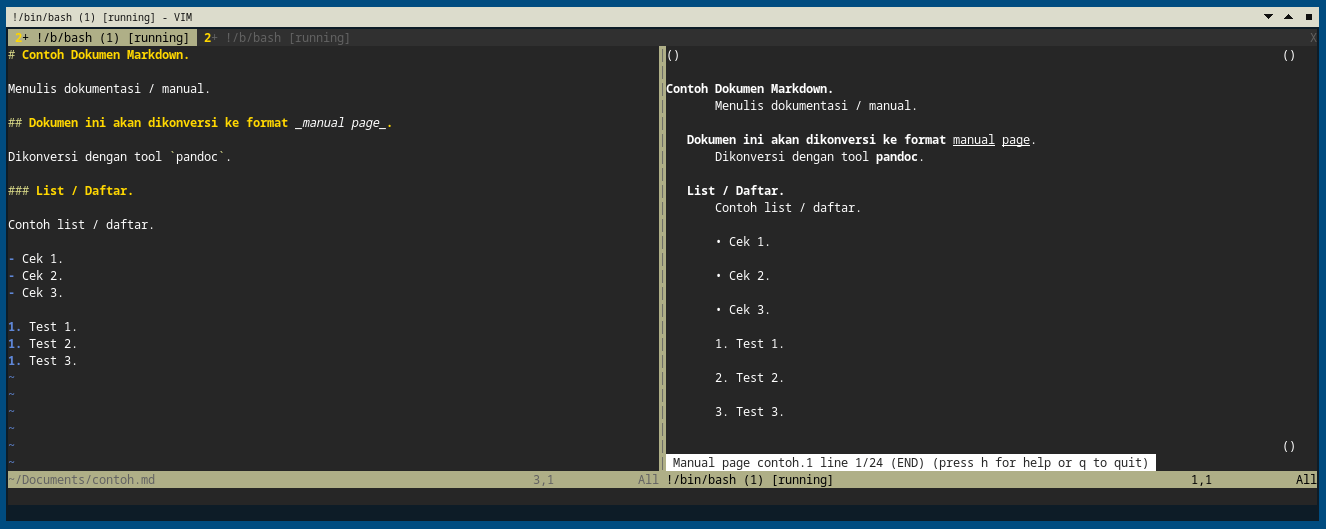Screen dimensions: 1326x529
Task: Click 'Contoh list / daftar.' in man page pane
Action: click(x=788, y=208)
